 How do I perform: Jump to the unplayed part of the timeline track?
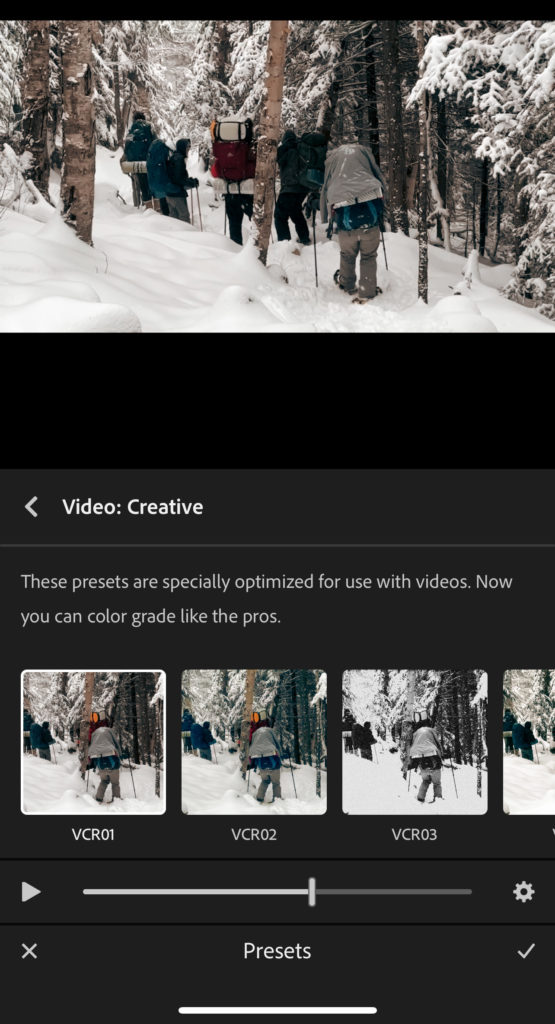click(x=394, y=891)
